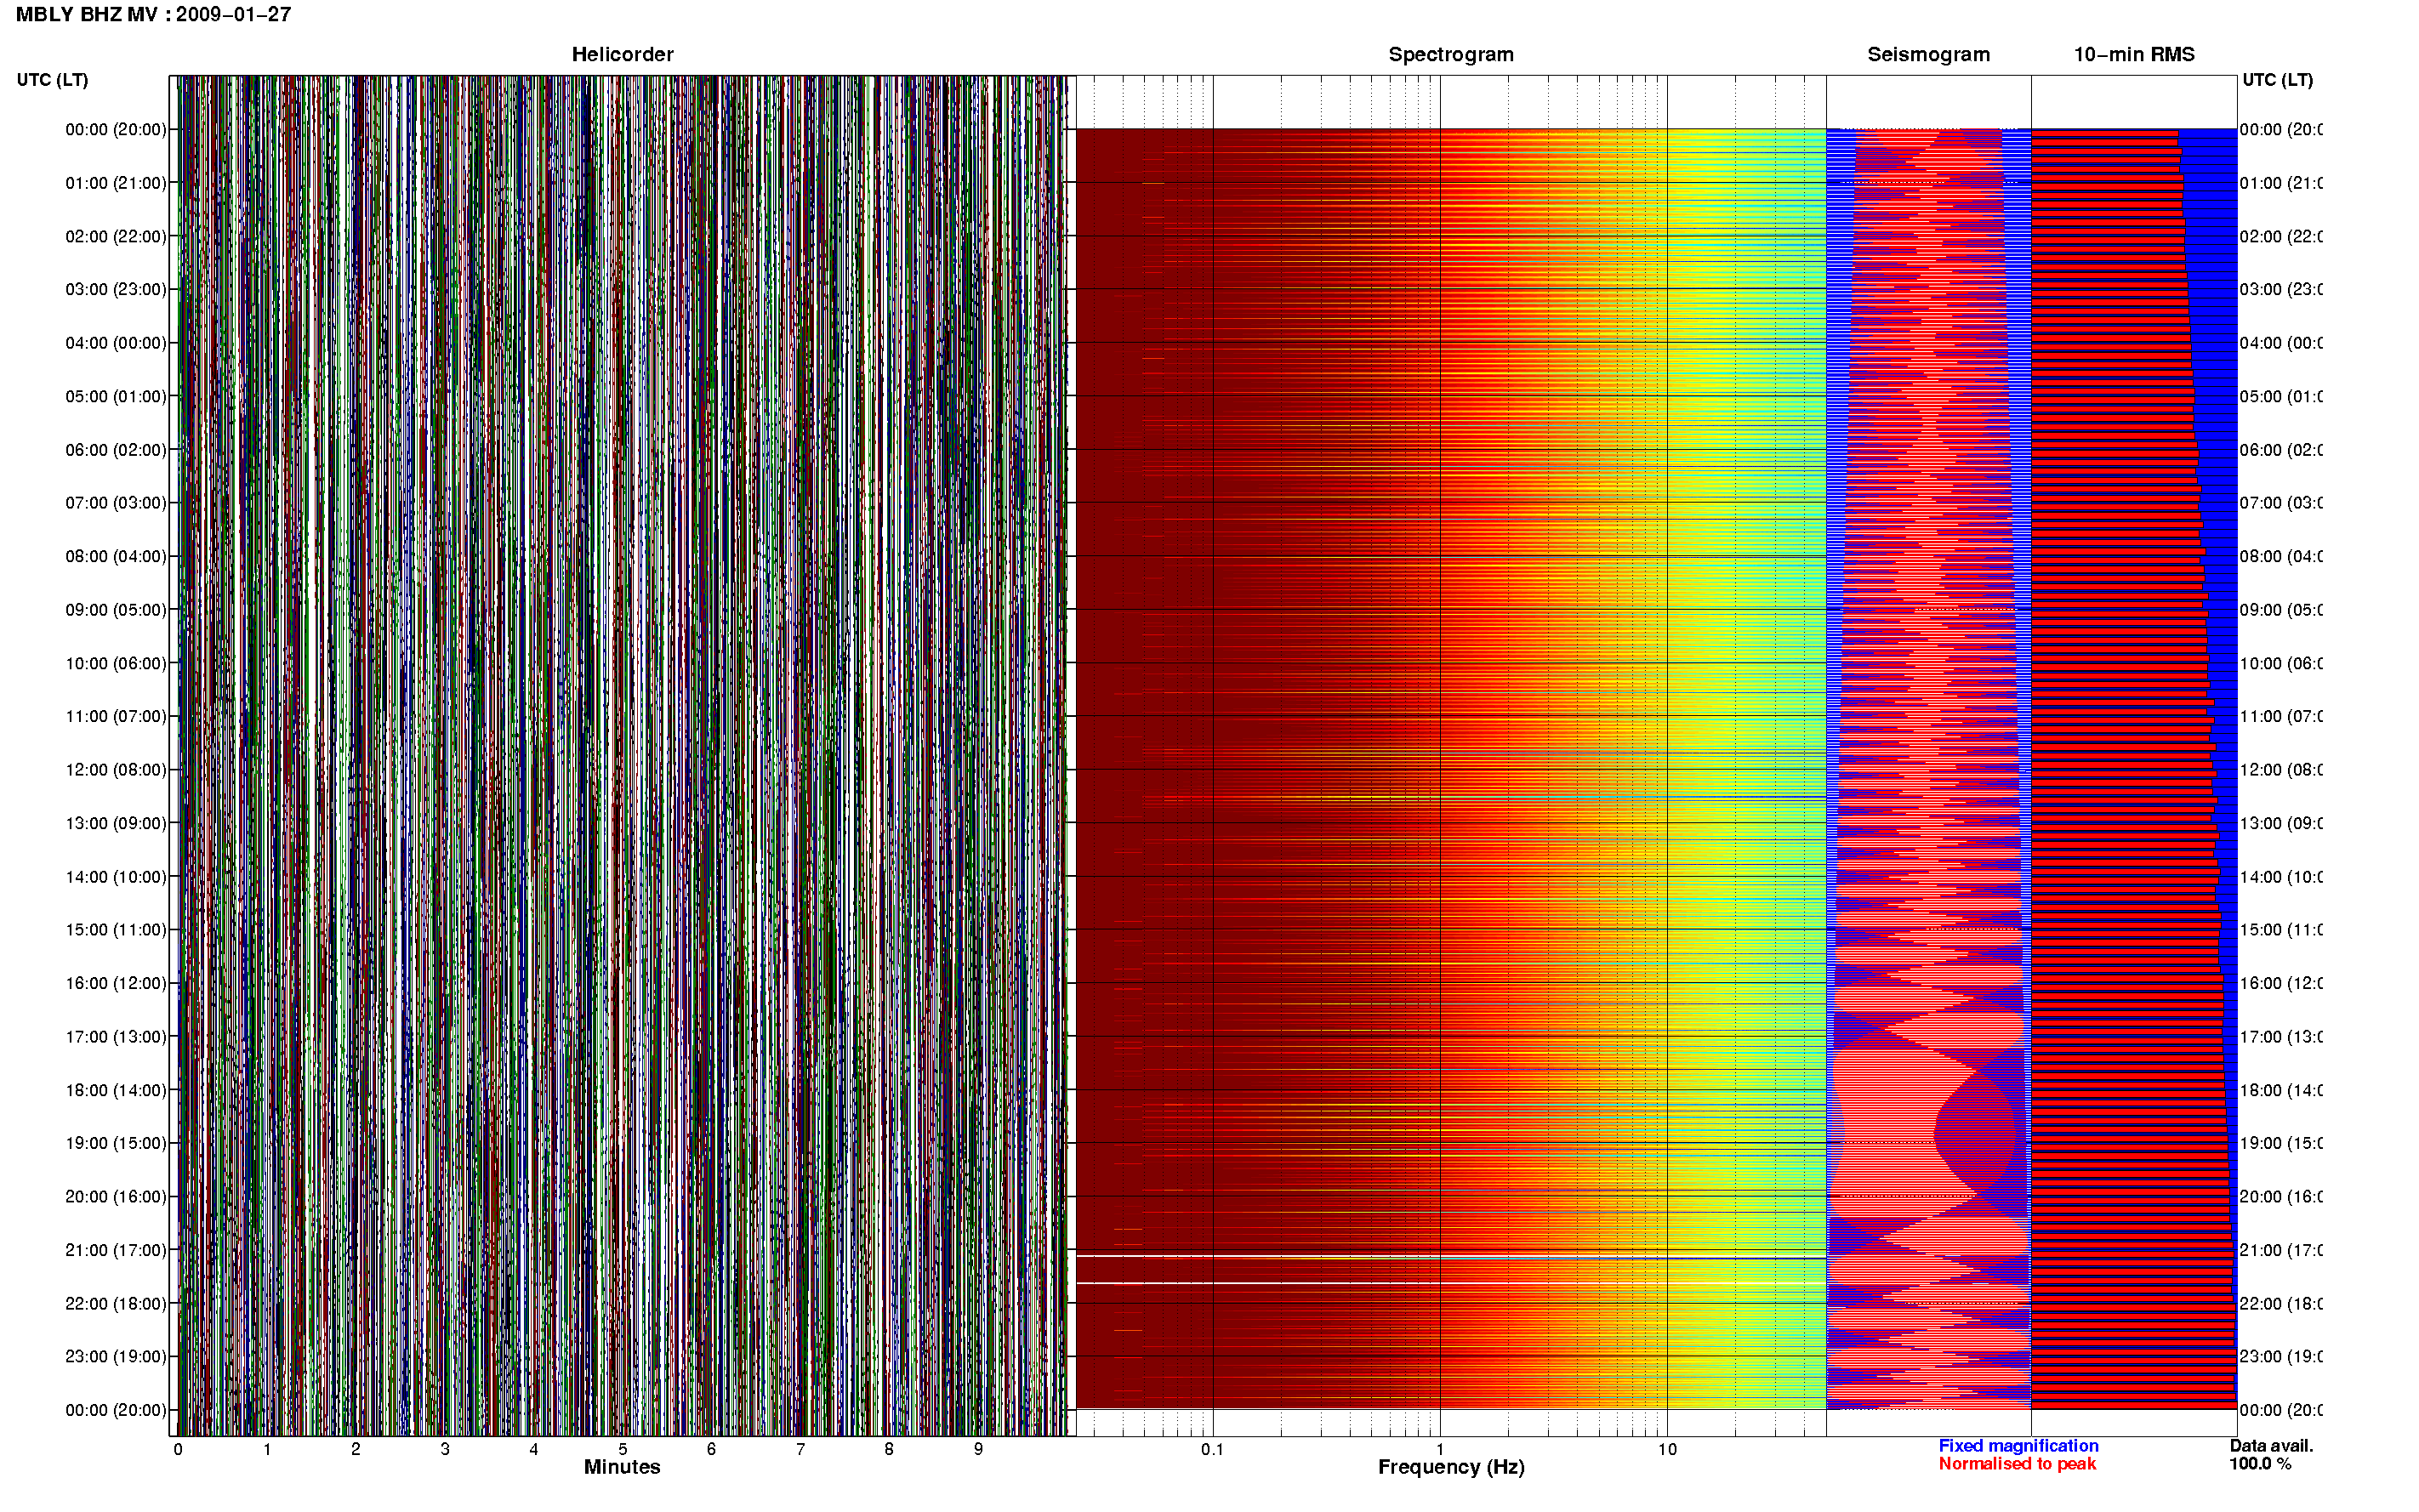Click the '03:00 (23:00)' time label on the helicorder axis
The height and width of the screenshot is (1512, 2419).
pos(116,290)
